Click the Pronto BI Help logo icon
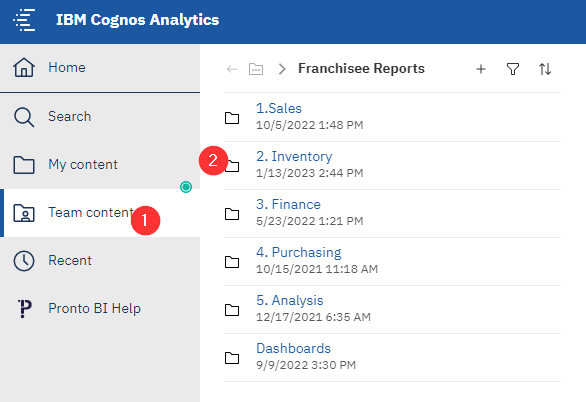 click(24, 309)
